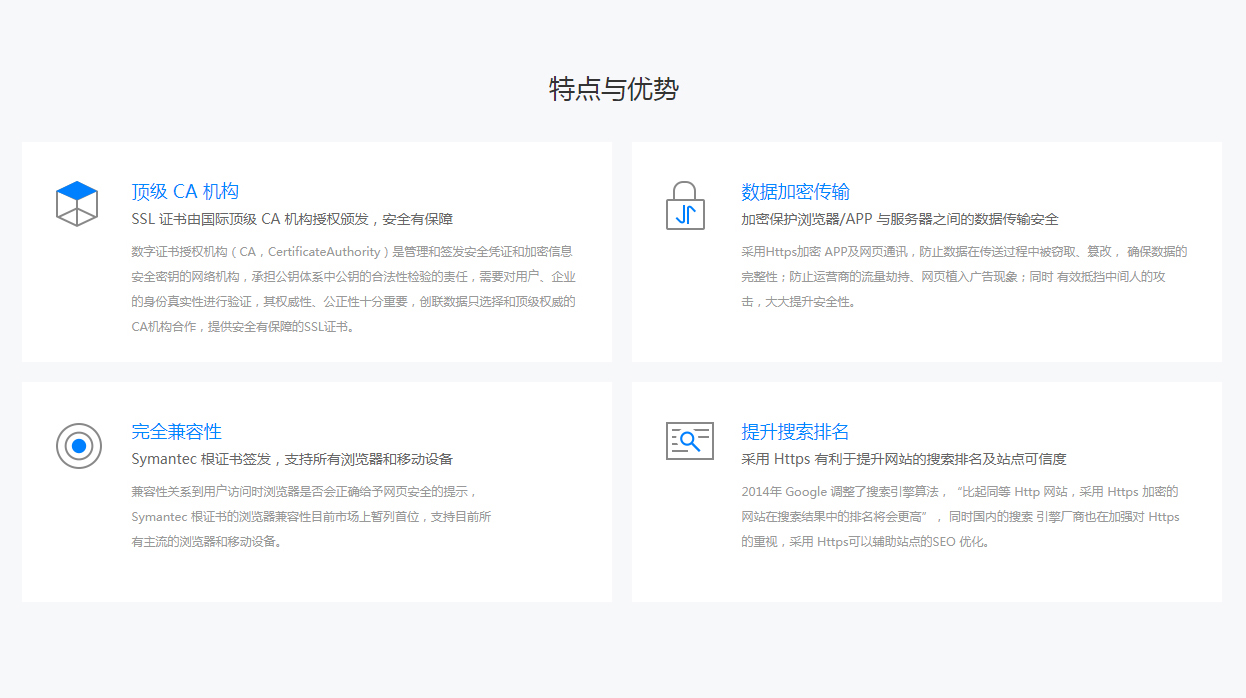Image resolution: width=1246 pixels, height=698 pixels.
Task: Click the search ranking magnifier icon
Action: tap(690, 441)
